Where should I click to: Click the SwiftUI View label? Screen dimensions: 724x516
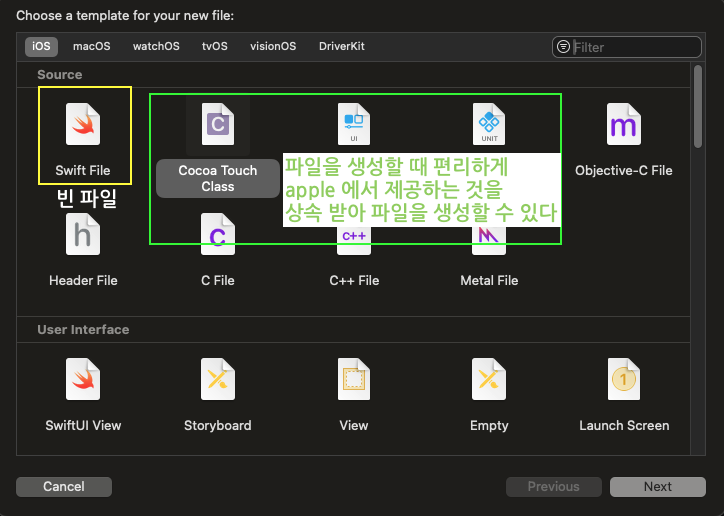[83, 426]
